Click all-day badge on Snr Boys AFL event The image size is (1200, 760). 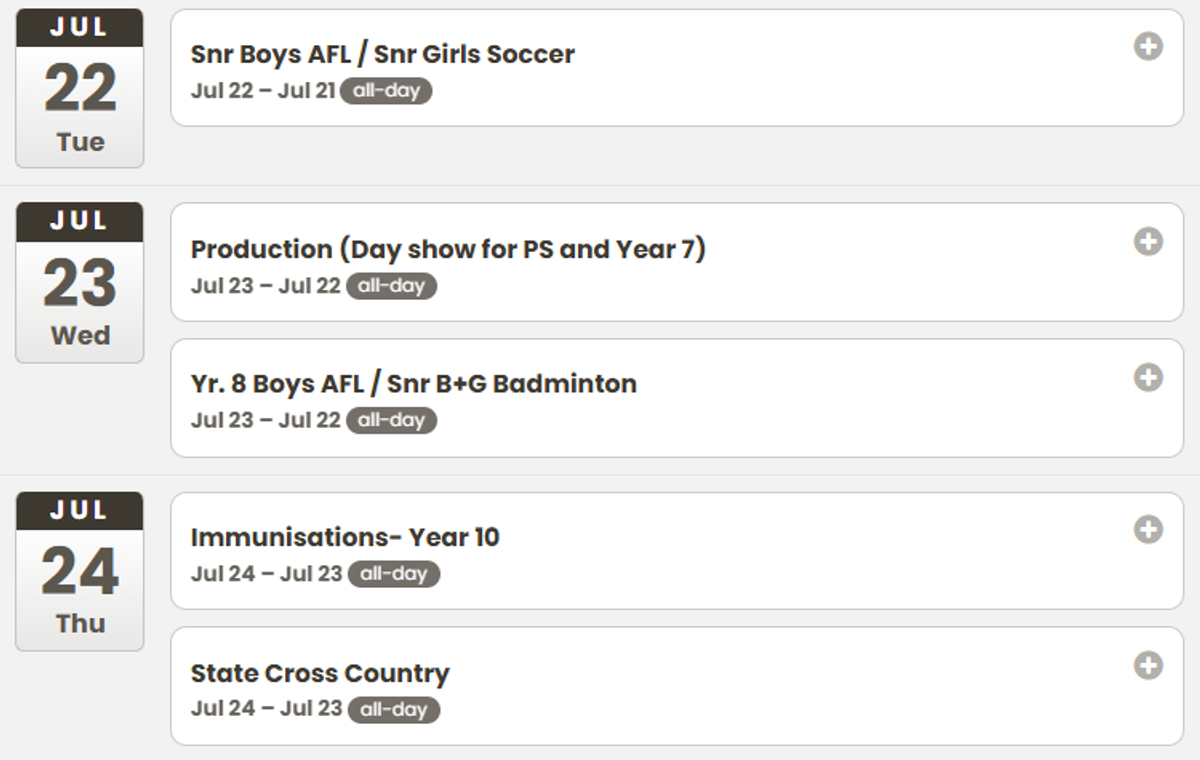(386, 91)
